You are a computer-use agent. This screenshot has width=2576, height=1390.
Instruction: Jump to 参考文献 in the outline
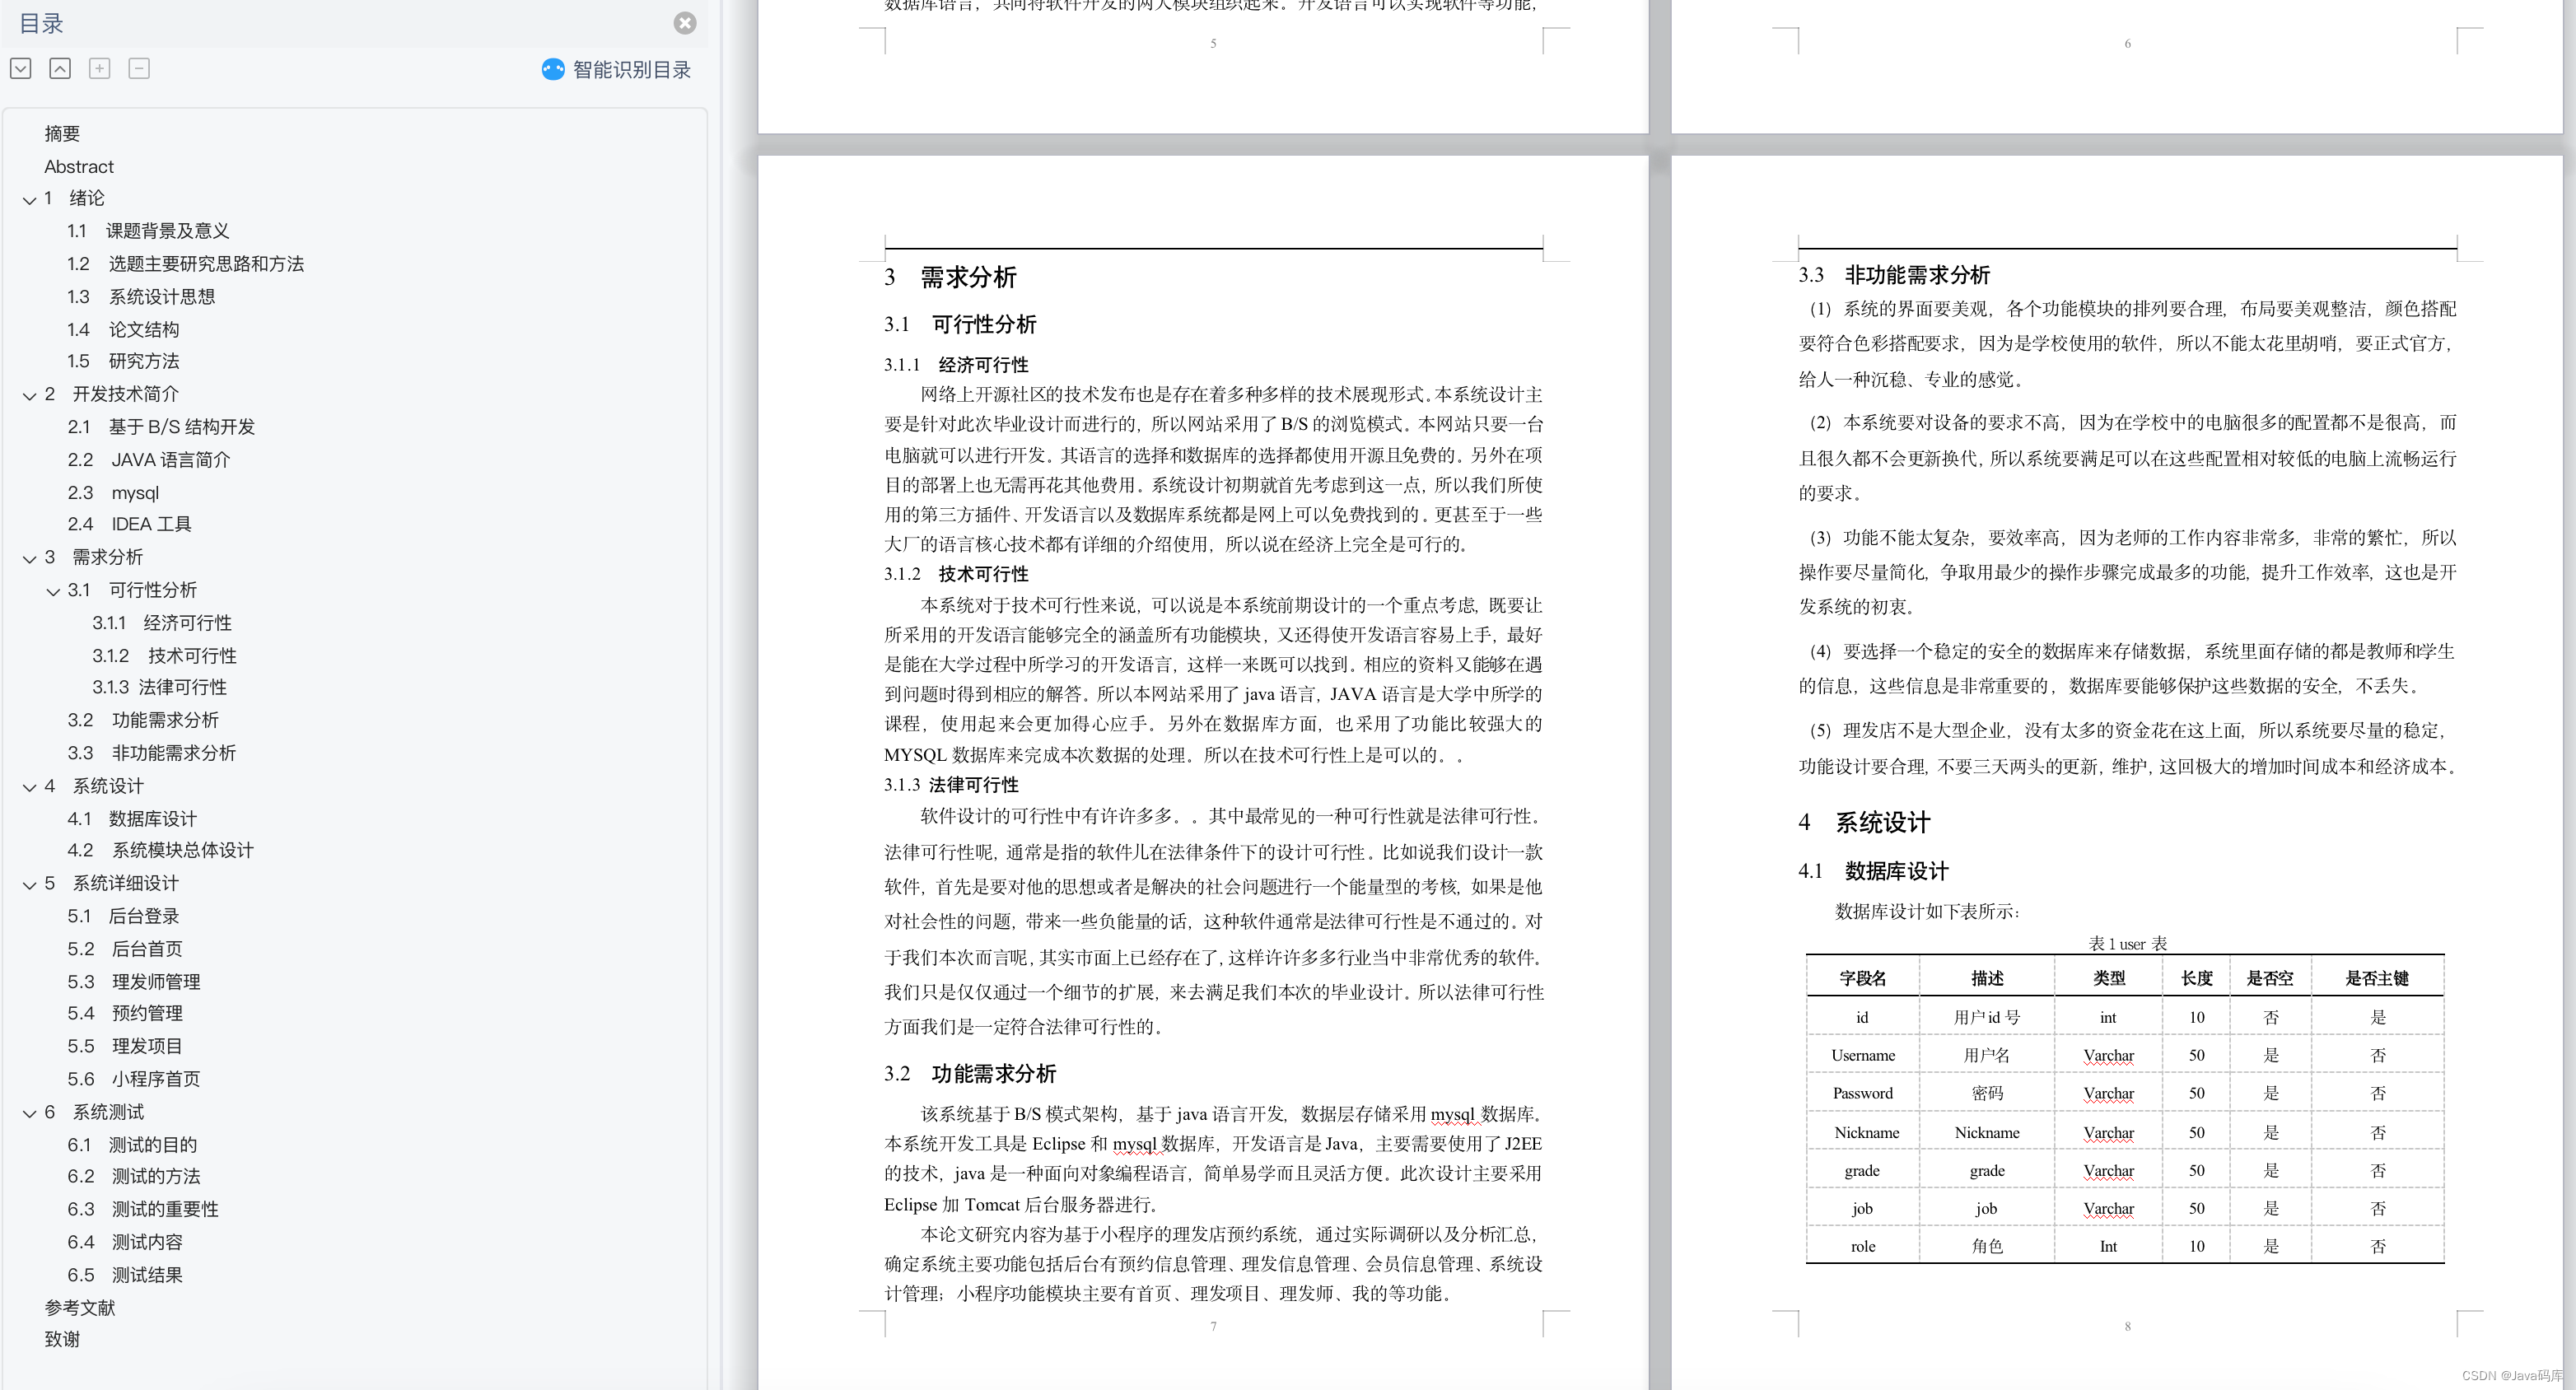pos(80,1308)
